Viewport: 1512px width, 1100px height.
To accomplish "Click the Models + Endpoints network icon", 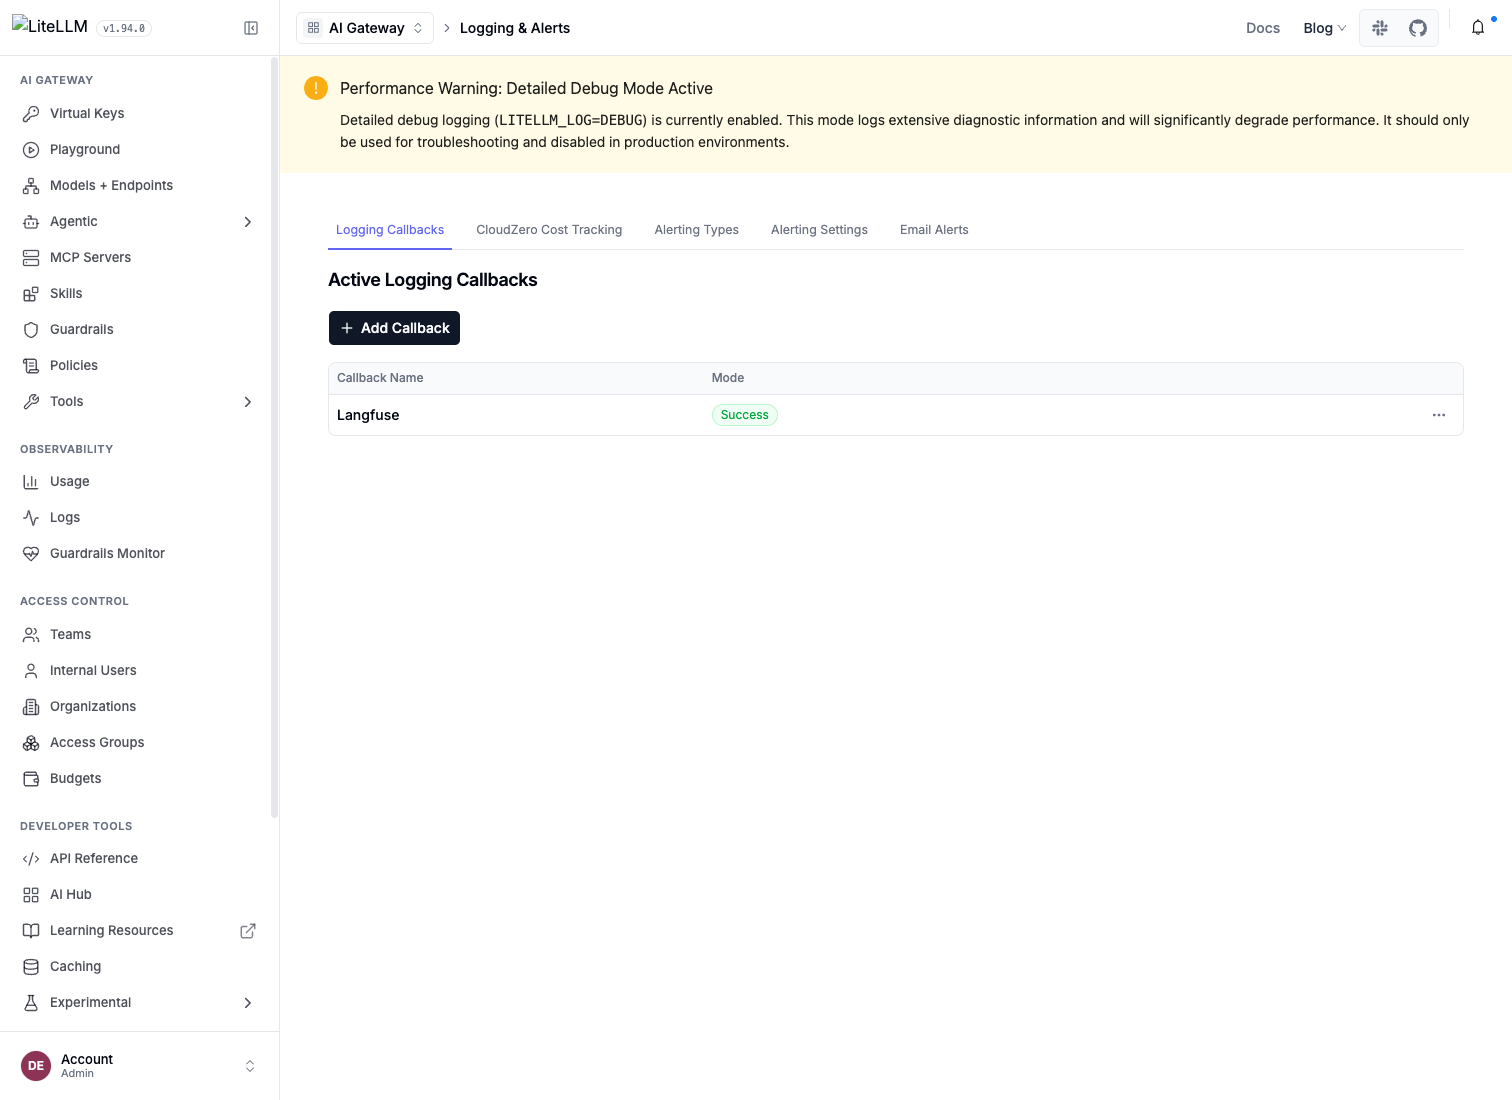I will click(x=31, y=186).
